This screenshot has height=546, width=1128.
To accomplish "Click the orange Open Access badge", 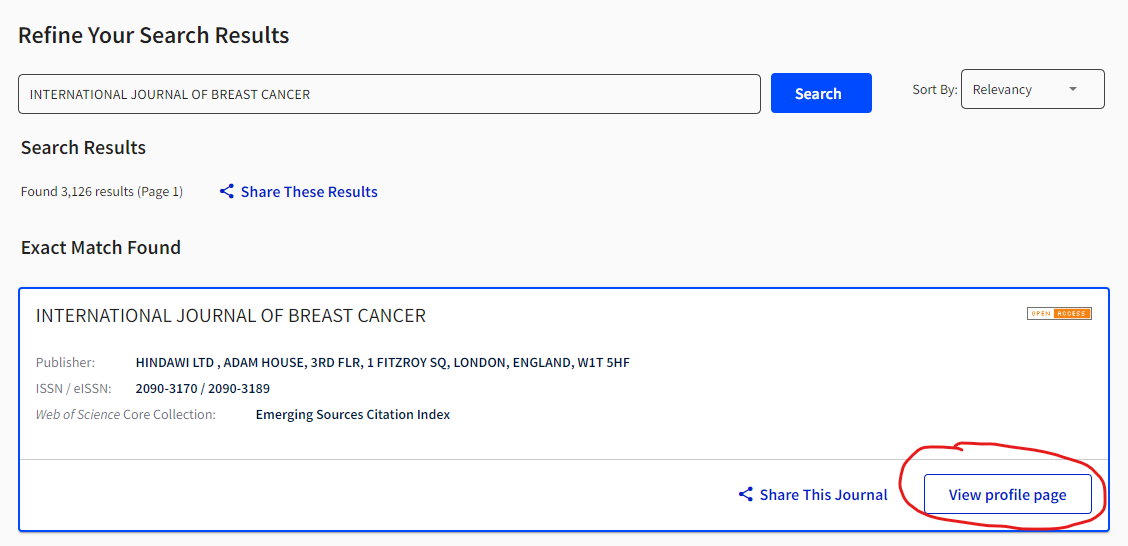I will [1059, 314].
